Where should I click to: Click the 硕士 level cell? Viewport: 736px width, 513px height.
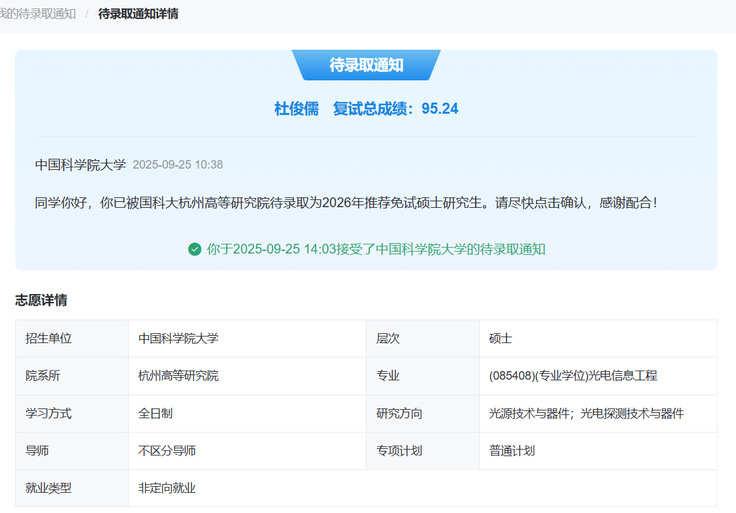pyautogui.click(x=501, y=338)
